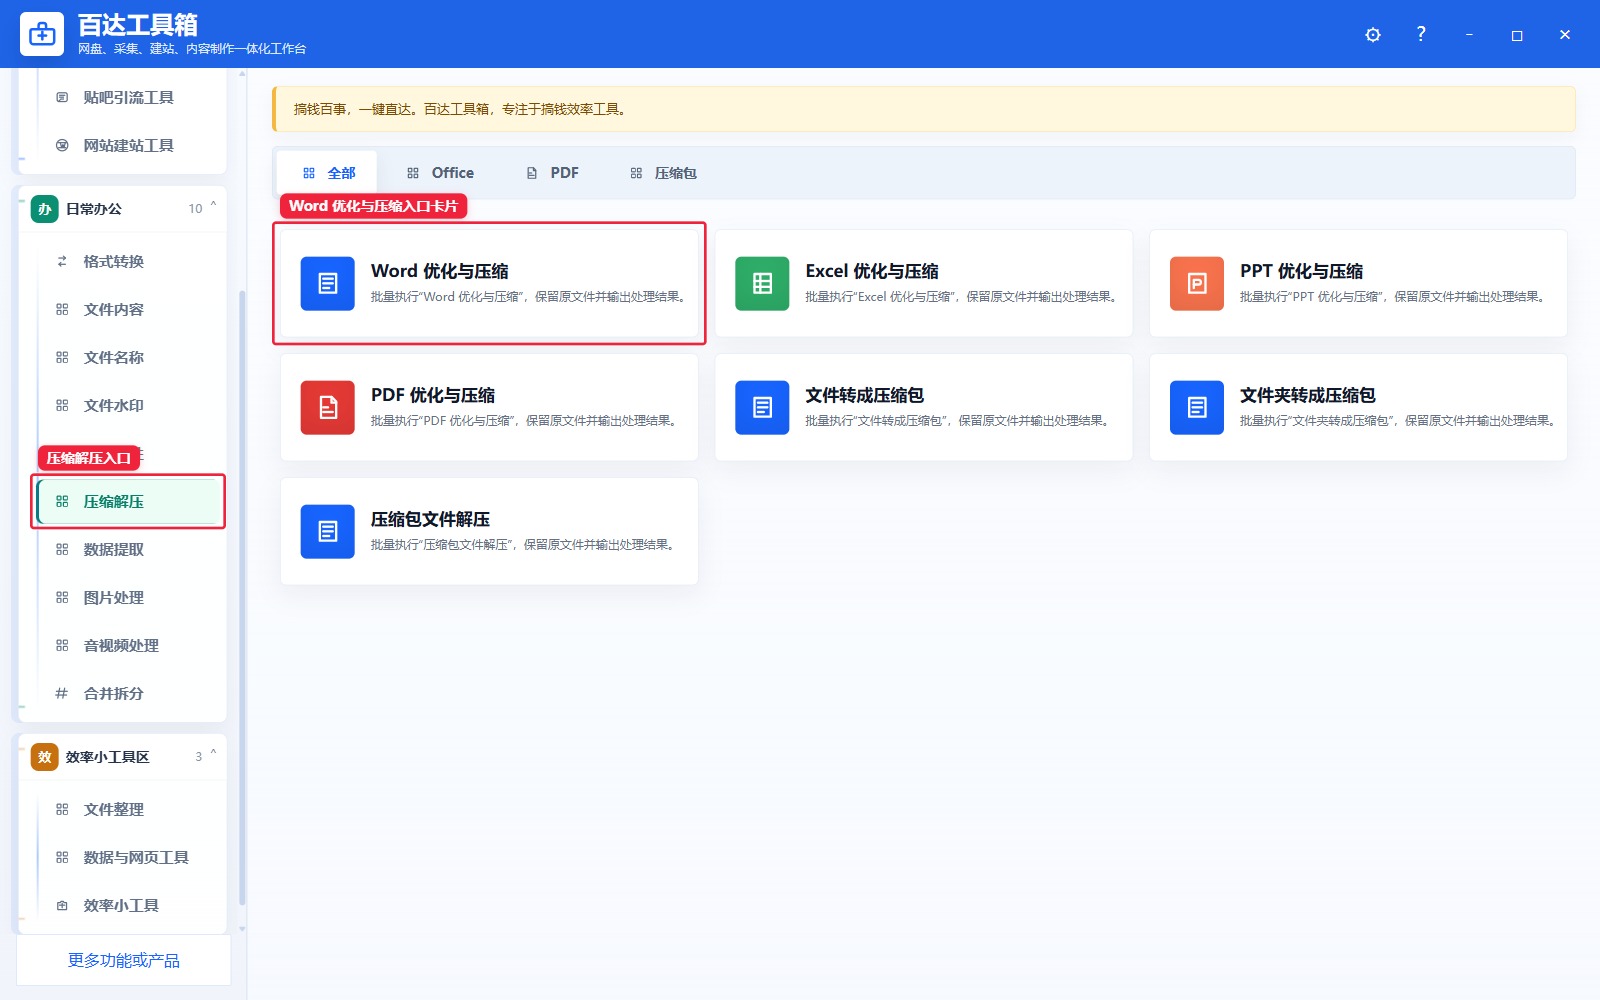
Task: Click the orange PPT 优化与压缩 icon
Action: point(1197,284)
